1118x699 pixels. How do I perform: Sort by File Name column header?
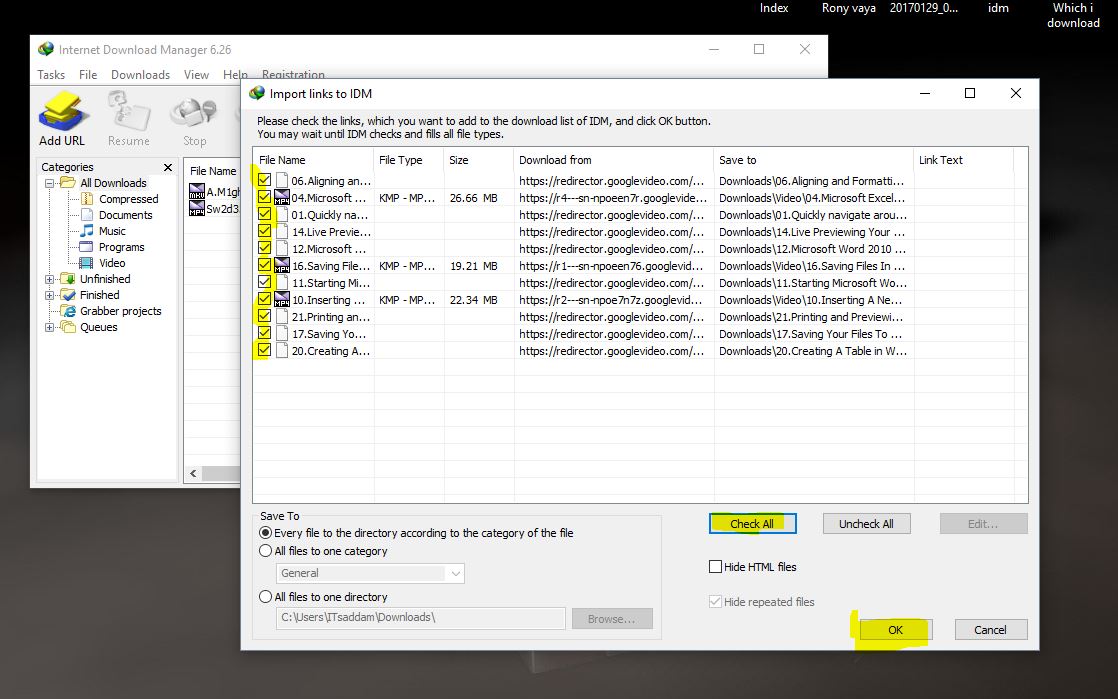coord(313,160)
